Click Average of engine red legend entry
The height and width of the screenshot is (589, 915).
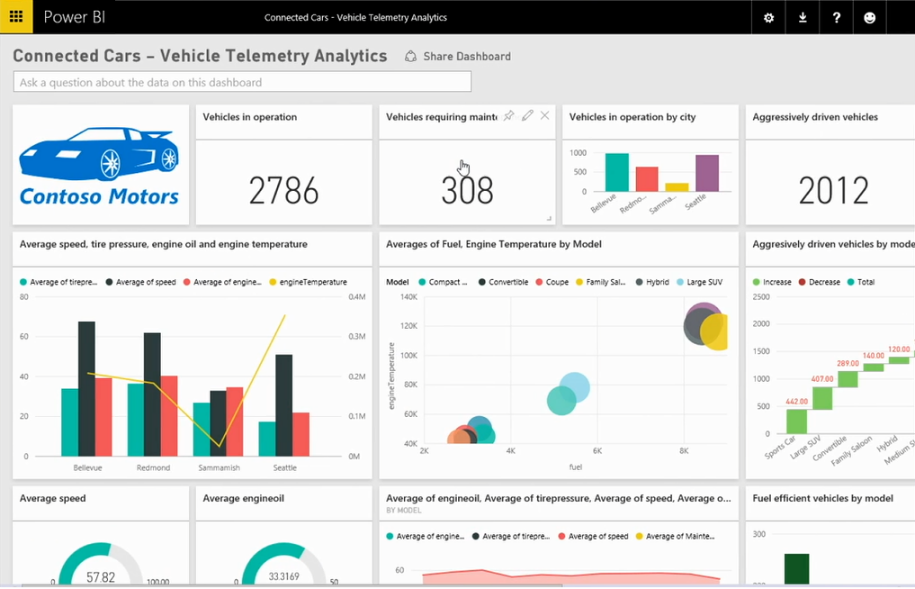[222, 282]
